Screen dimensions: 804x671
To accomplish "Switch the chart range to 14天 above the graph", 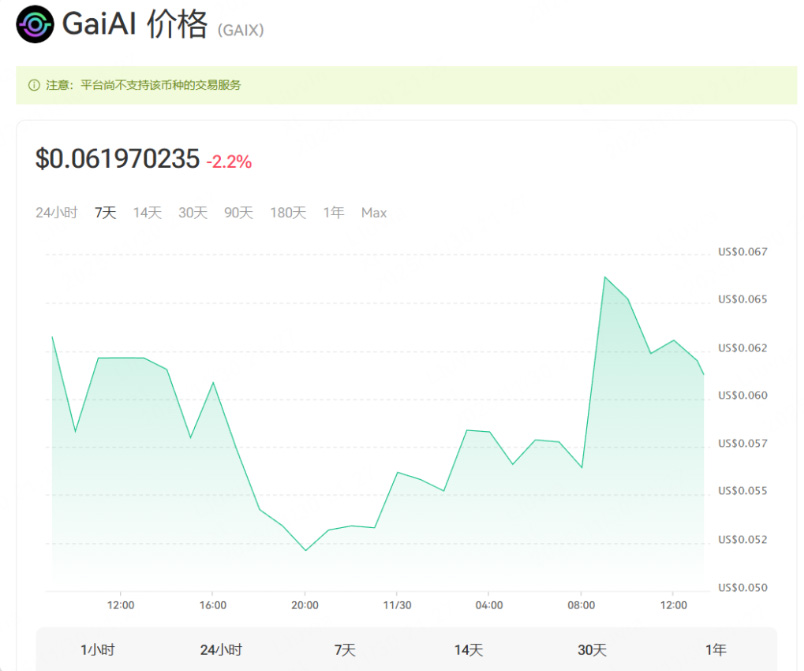I will pyautogui.click(x=147, y=213).
